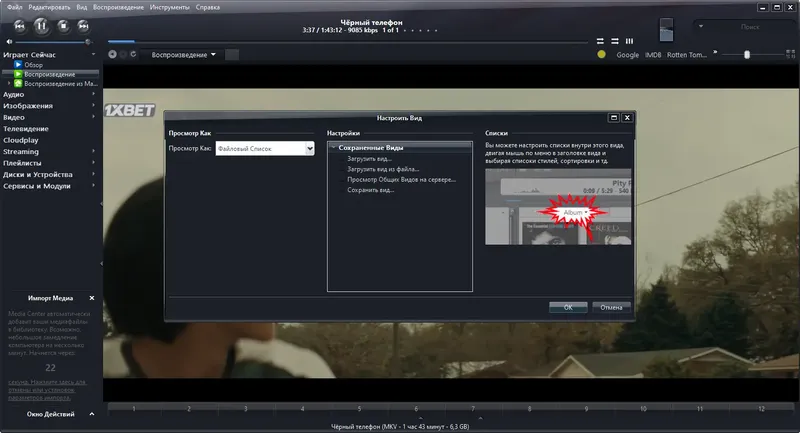Click the Поиск search field

coord(749,27)
